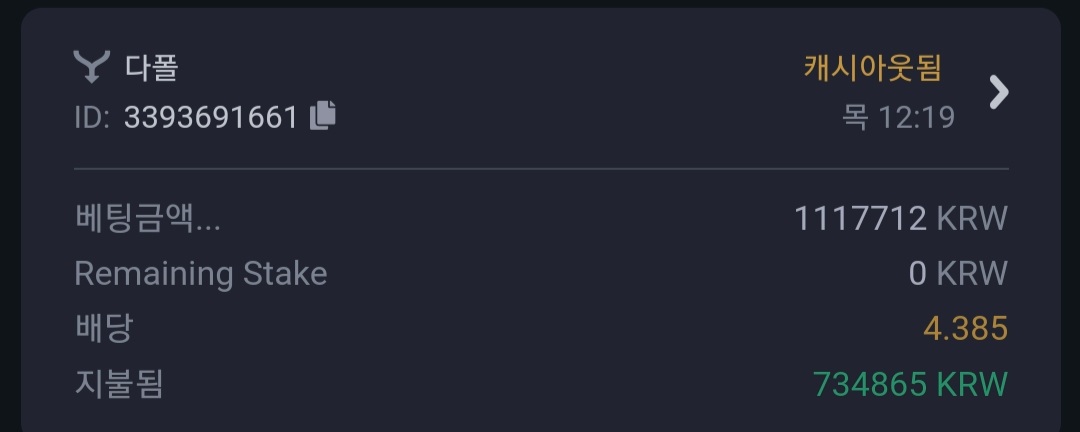Screen dimensions: 1080x432
Task: Select the 734865 KRW payout amount
Action: pos(911,384)
